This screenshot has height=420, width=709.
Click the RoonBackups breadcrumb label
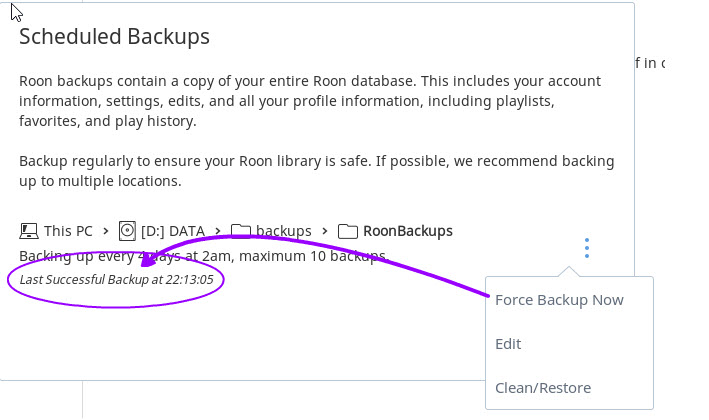coord(408,231)
